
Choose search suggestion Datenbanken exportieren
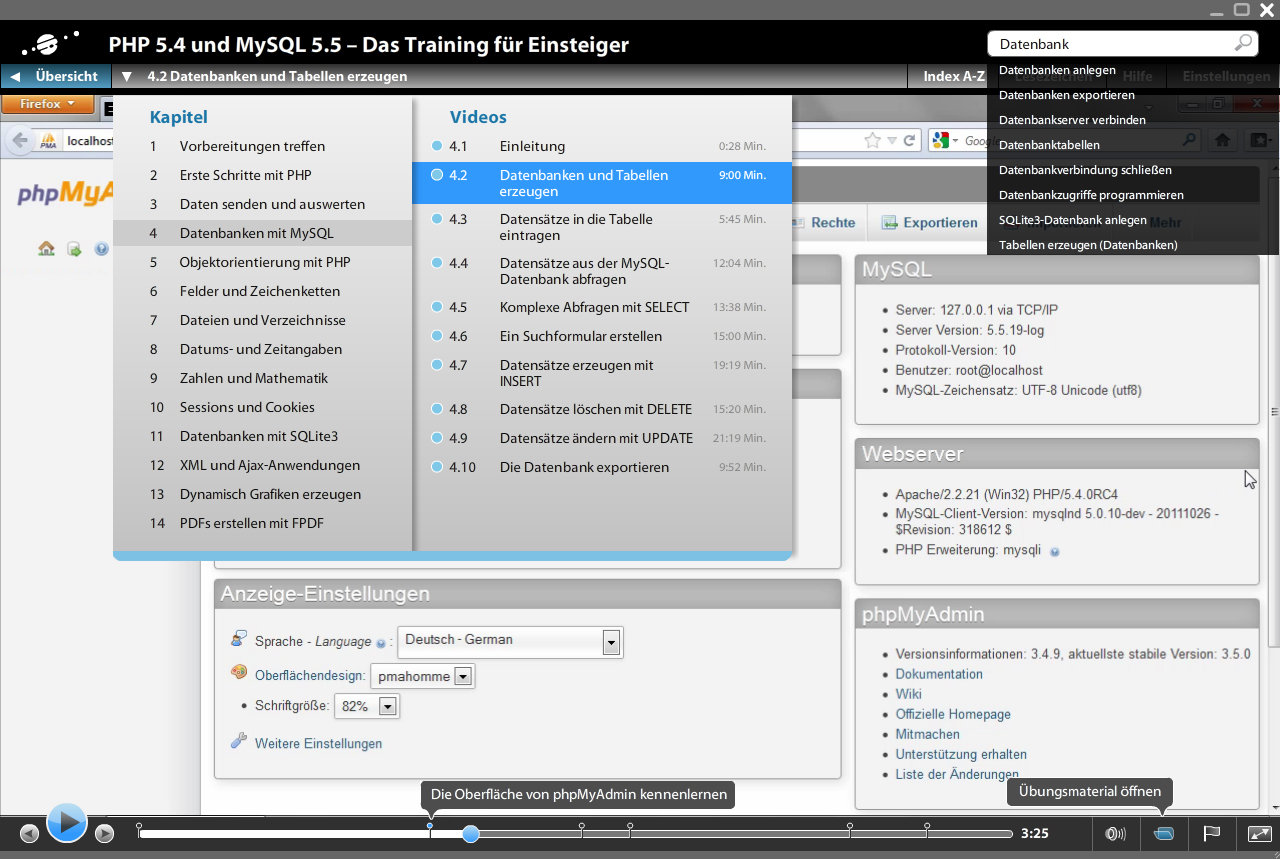point(1066,95)
